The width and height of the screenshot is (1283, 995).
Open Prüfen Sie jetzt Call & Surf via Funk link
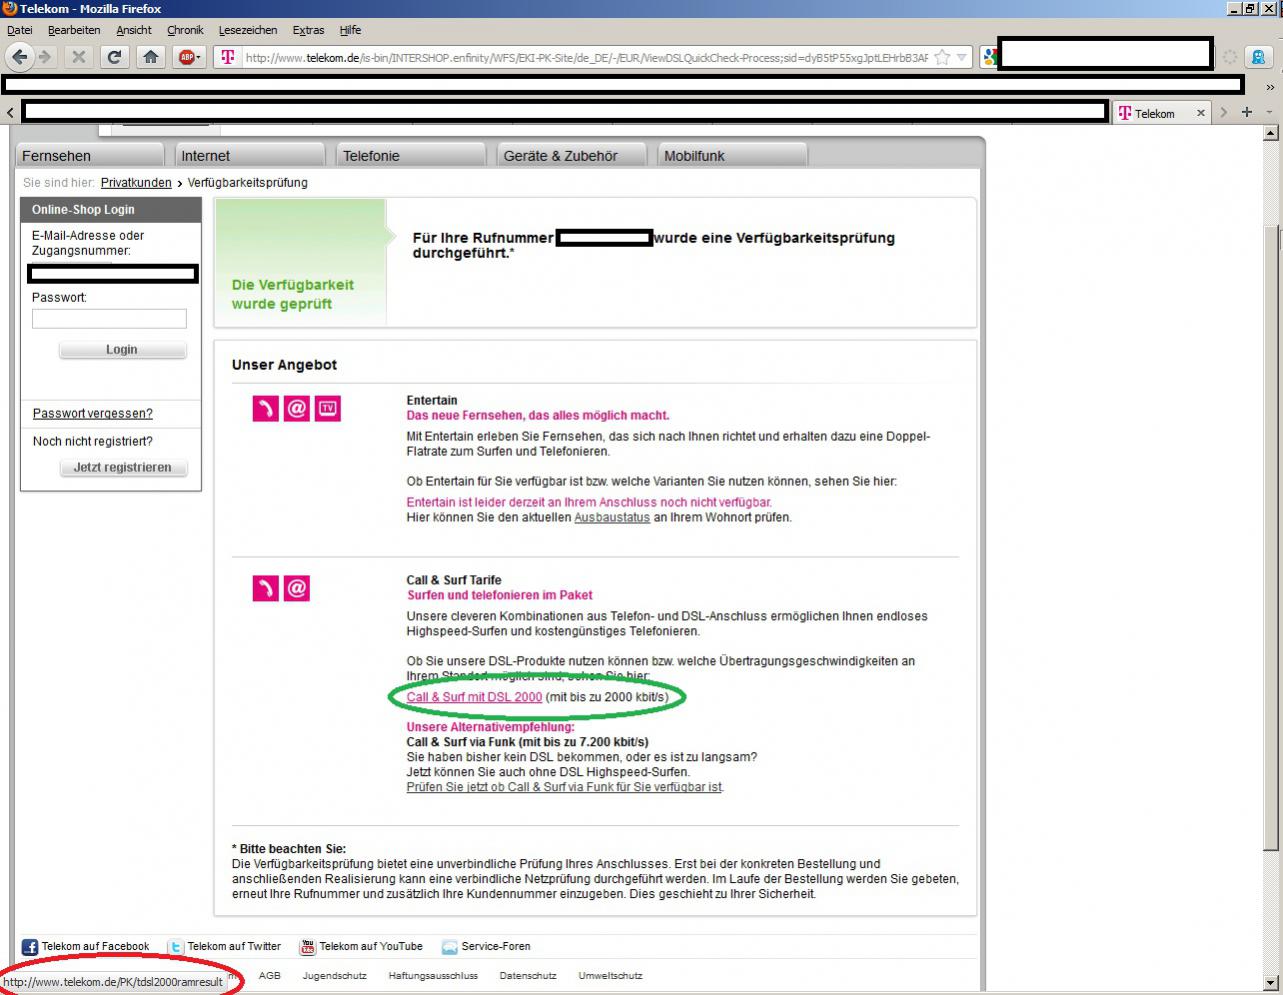[564, 787]
